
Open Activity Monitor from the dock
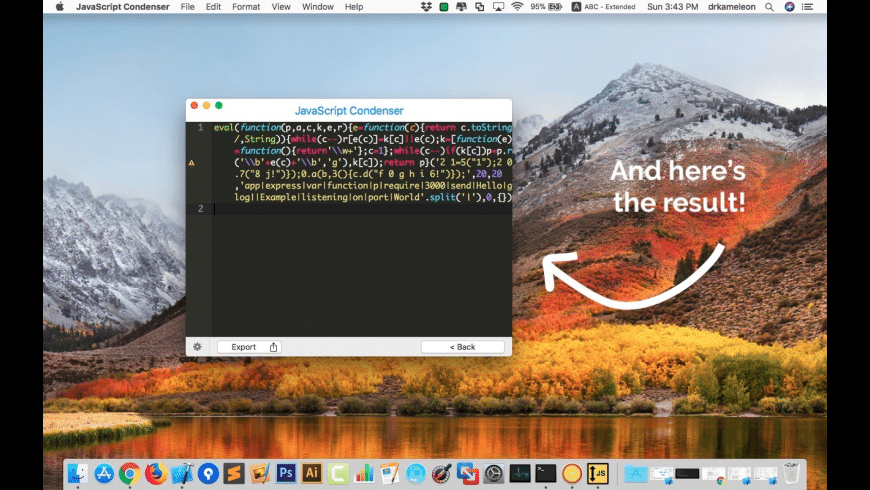coord(520,473)
